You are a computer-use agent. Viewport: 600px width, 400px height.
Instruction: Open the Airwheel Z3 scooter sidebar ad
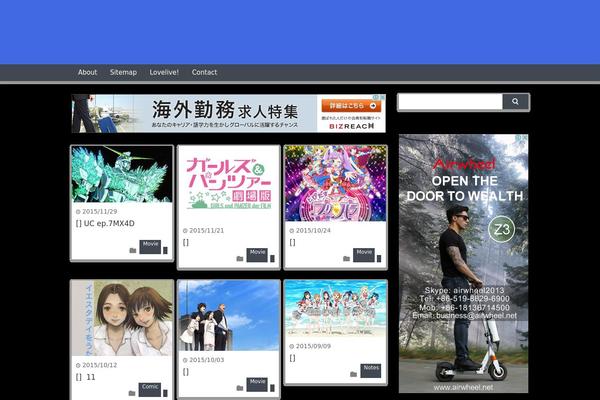coord(463,263)
